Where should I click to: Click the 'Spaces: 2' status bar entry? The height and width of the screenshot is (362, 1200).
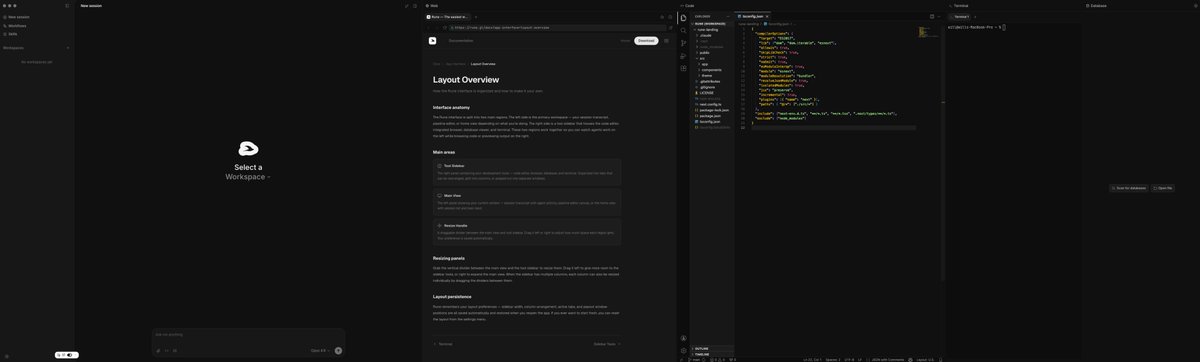coord(833,359)
